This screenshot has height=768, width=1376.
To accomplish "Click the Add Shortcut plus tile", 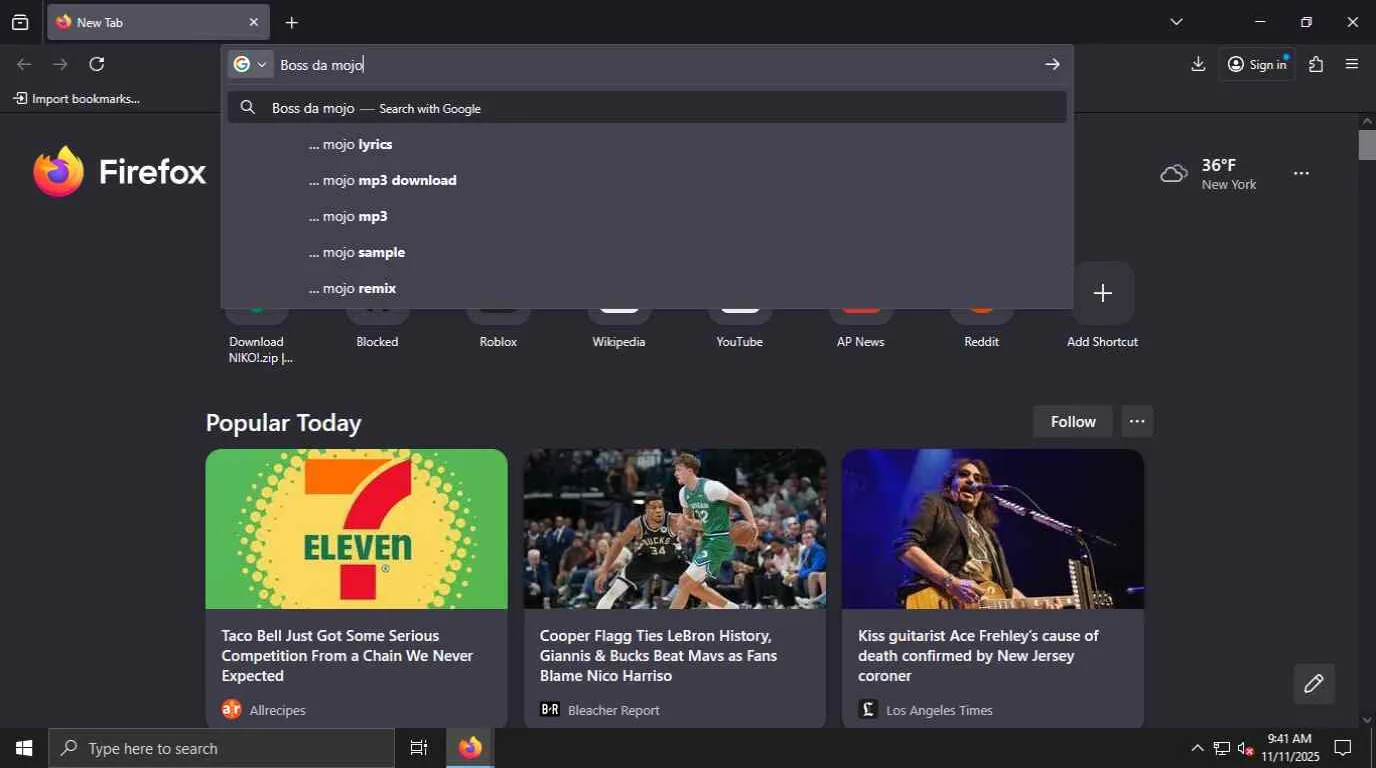I will [x=1102, y=293].
